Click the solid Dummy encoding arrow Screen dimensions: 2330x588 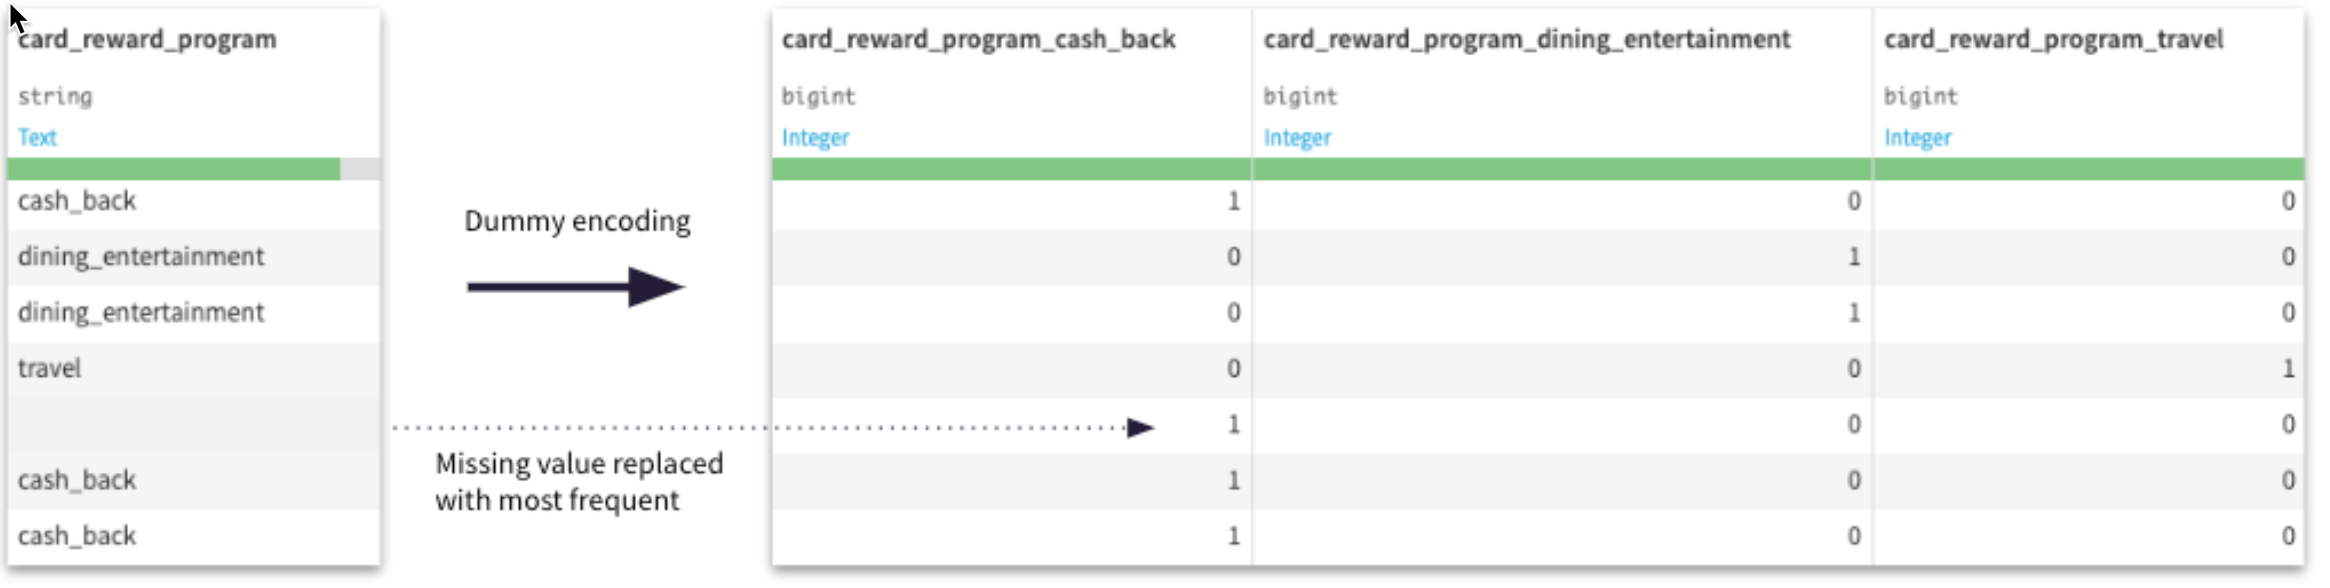[x=575, y=287]
